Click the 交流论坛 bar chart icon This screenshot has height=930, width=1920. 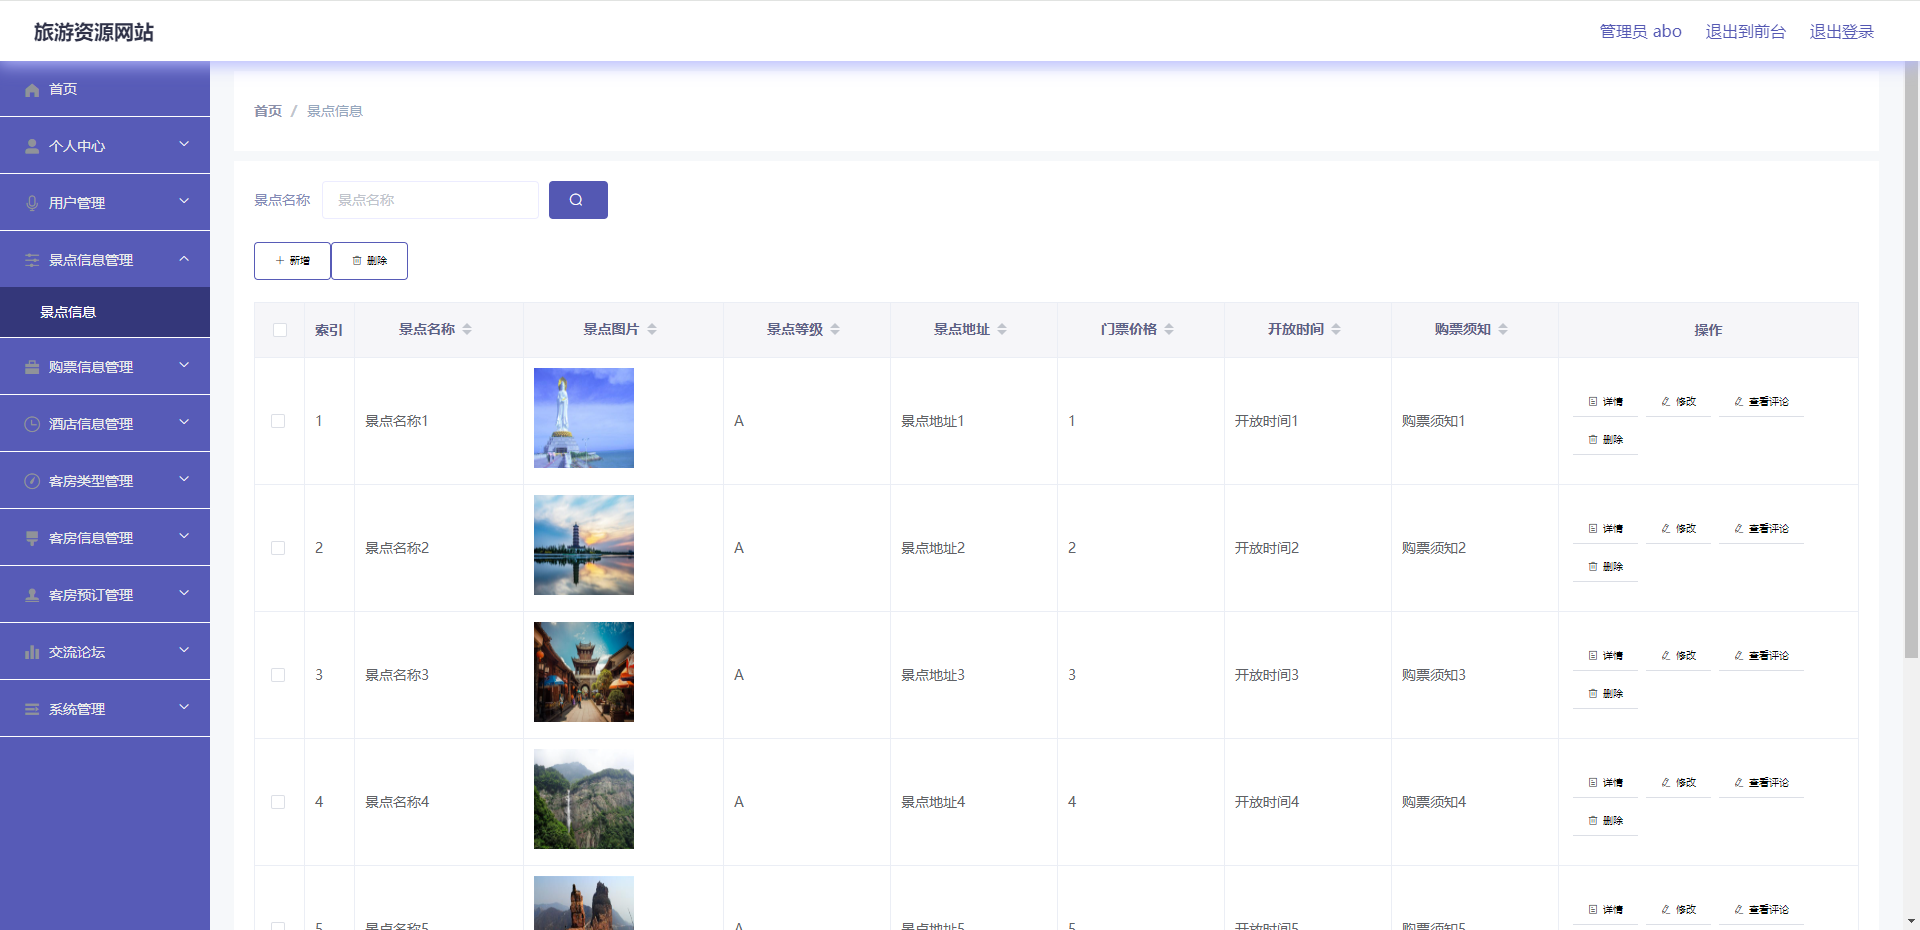coord(32,652)
